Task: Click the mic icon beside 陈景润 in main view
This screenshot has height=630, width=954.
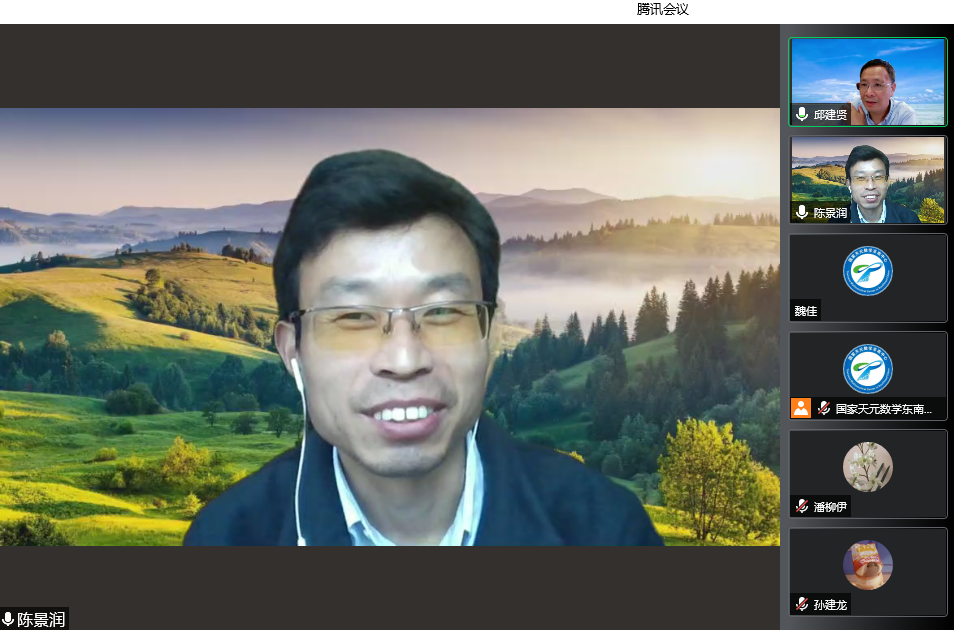Action: (10, 618)
